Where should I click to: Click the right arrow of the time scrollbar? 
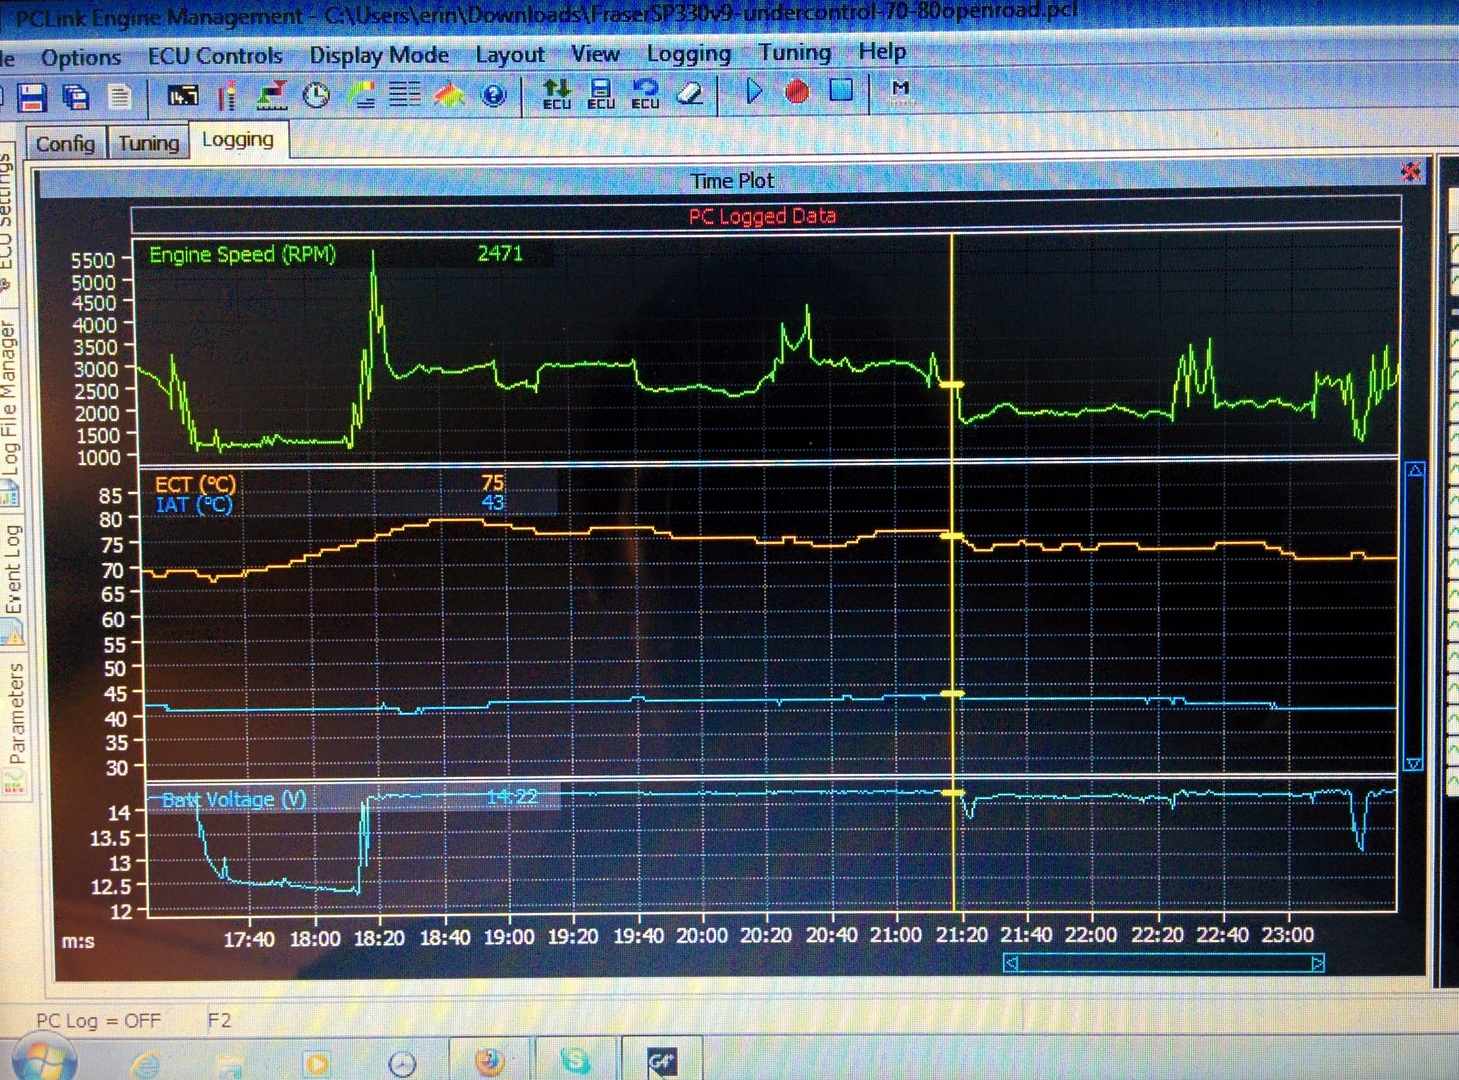[x=1318, y=963]
